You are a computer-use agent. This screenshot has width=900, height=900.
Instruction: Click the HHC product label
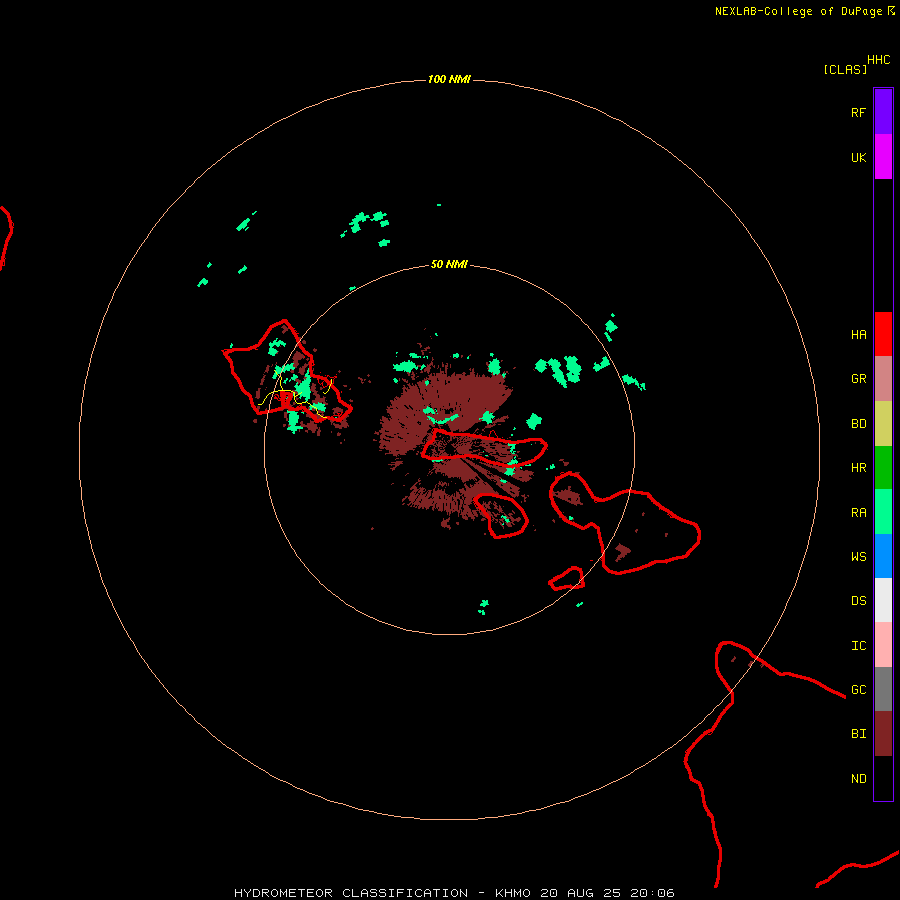click(x=879, y=60)
